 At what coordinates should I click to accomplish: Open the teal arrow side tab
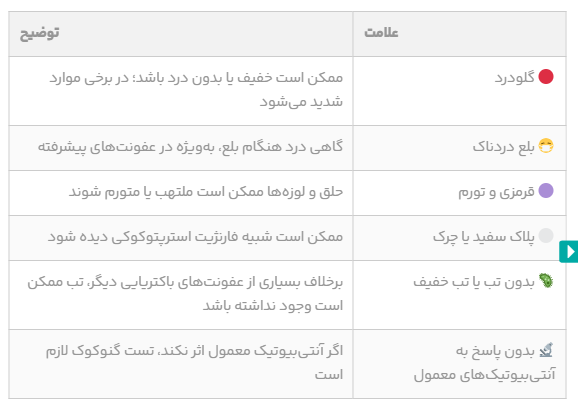[569, 251]
